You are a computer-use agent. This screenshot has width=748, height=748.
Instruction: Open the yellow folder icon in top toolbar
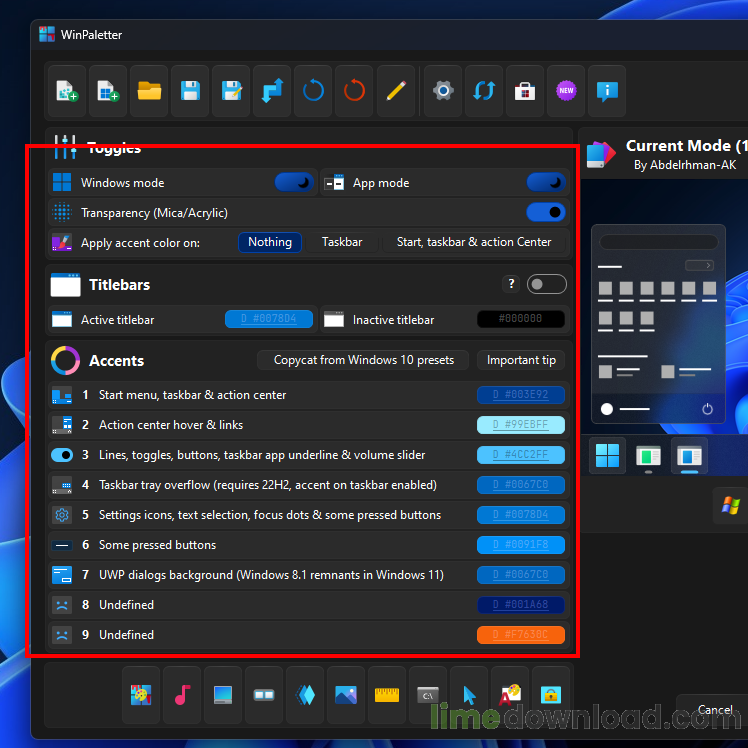click(x=149, y=91)
